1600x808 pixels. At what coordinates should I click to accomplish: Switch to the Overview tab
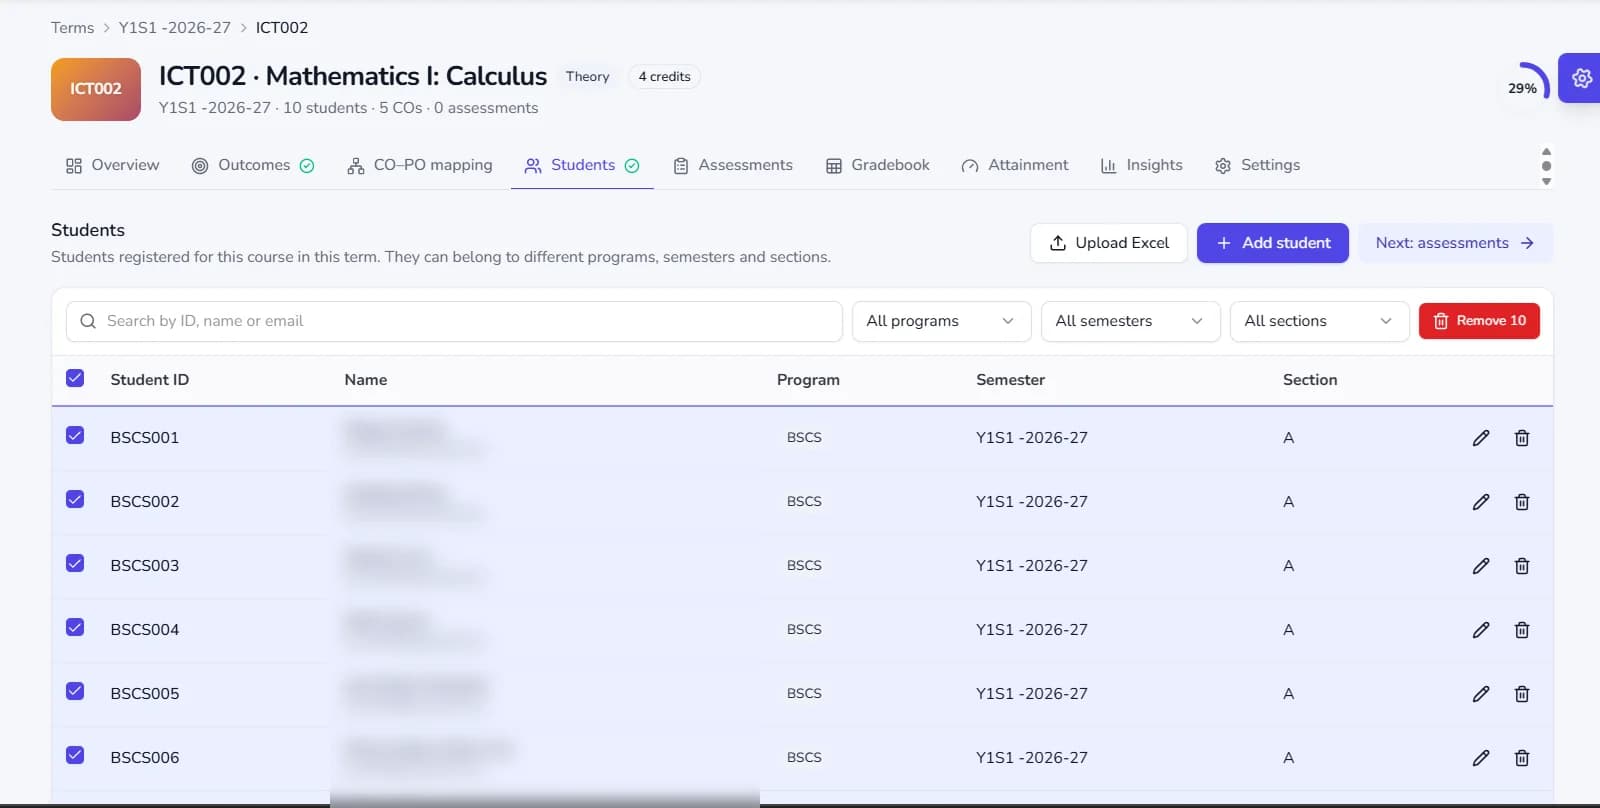(x=112, y=165)
